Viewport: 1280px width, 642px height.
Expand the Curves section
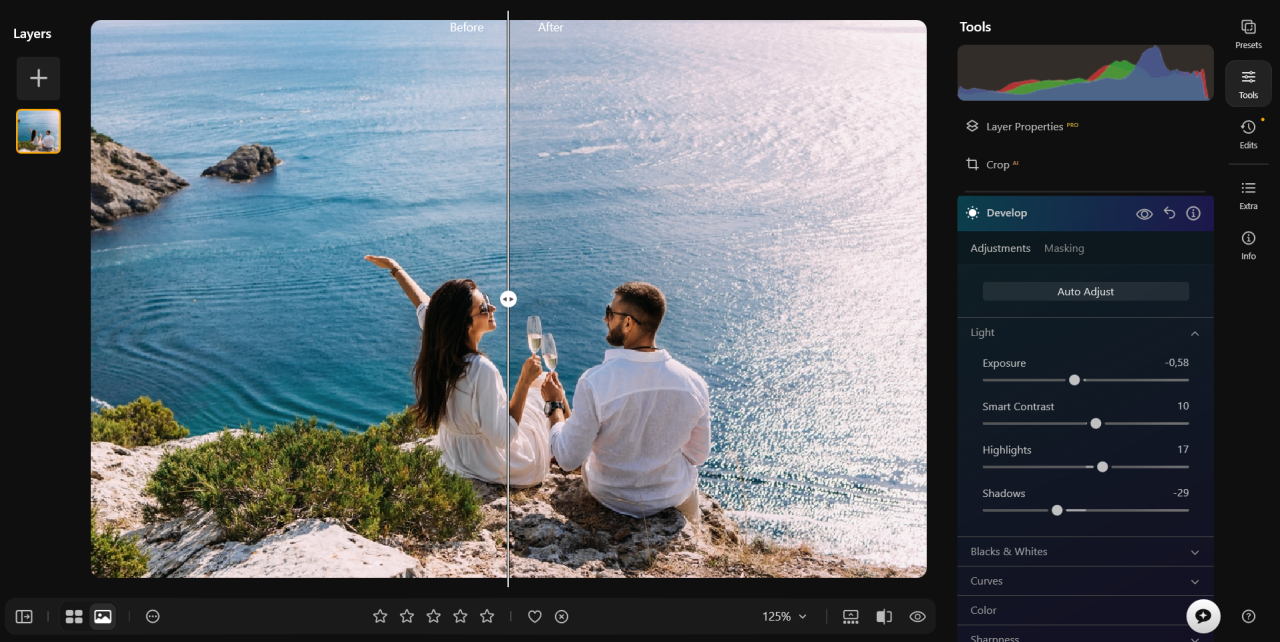(1085, 581)
